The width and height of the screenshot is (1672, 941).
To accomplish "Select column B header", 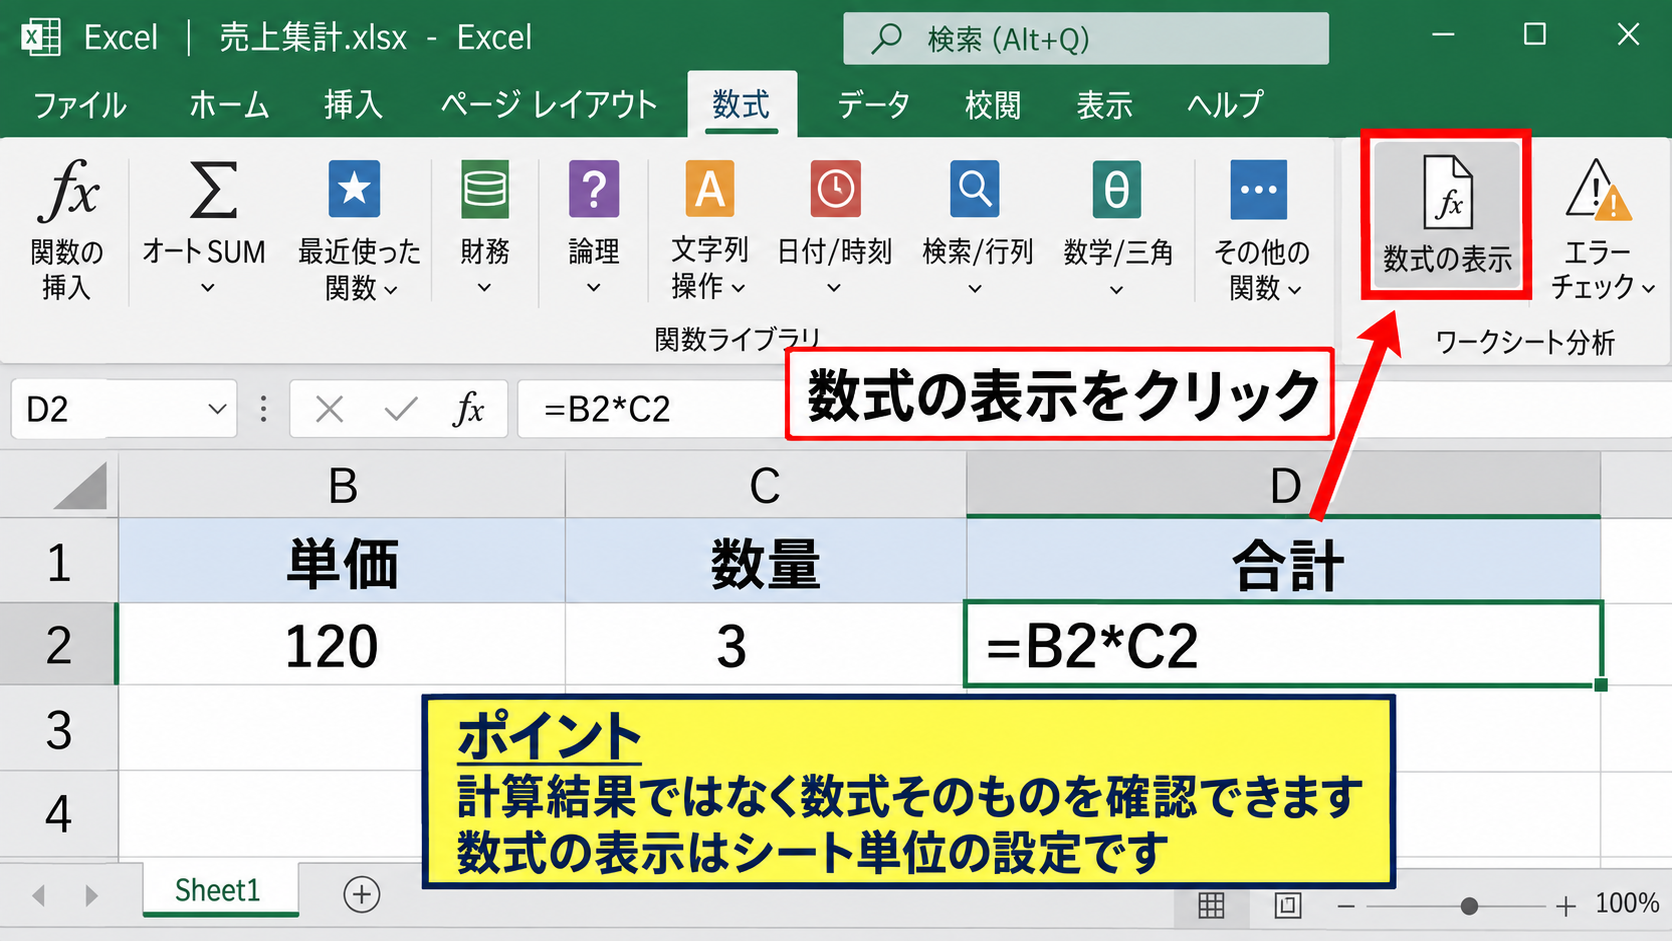I will 342,486.
